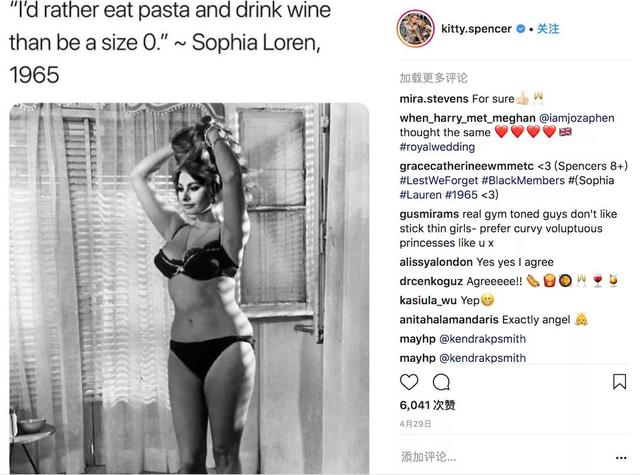Image resolution: width=640 pixels, height=475 pixels.
Task: Open drcenkoguz's profile
Action: tap(433, 281)
